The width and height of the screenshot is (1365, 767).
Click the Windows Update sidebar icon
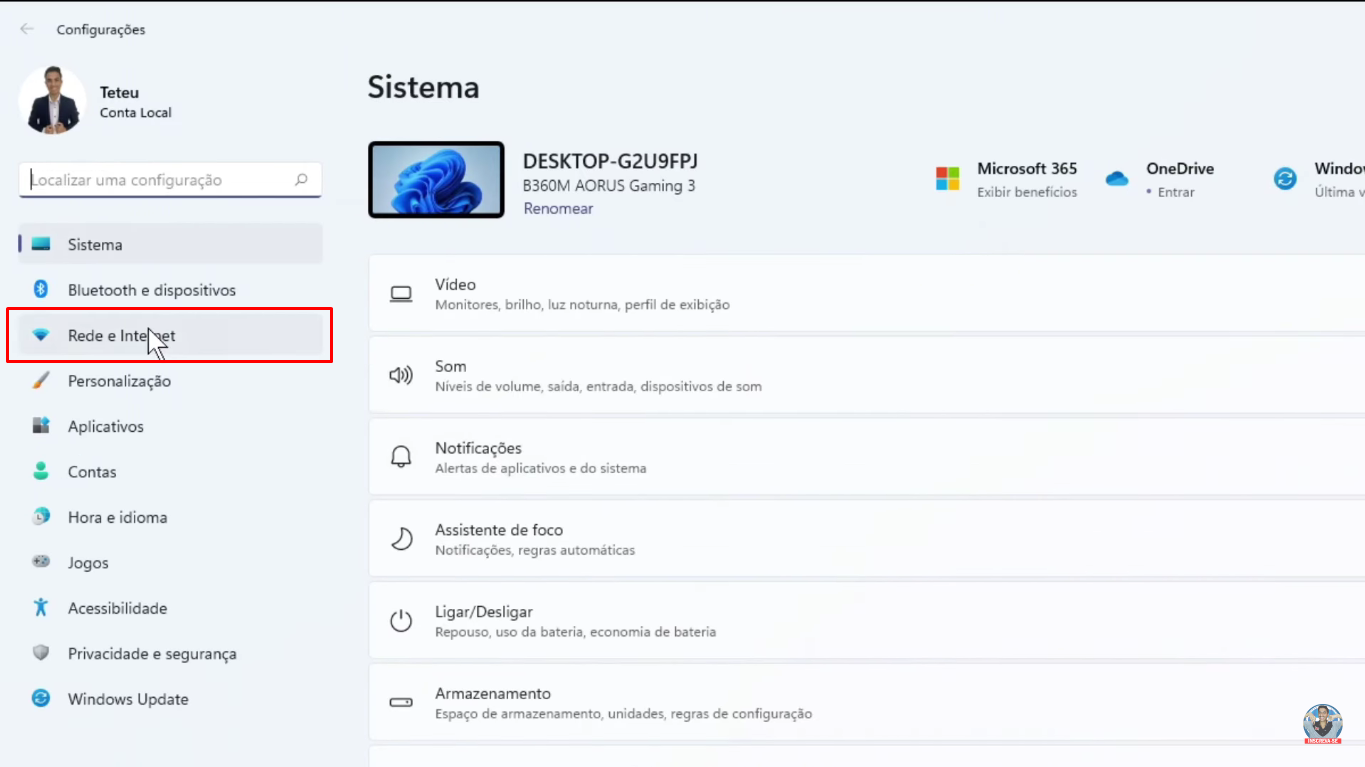pyautogui.click(x=41, y=699)
